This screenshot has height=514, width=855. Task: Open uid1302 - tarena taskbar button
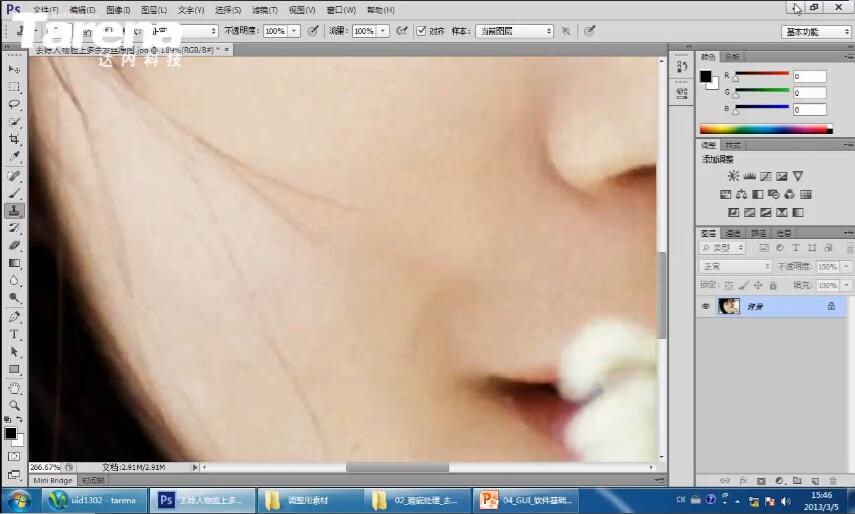pyautogui.click(x=94, y=500)
